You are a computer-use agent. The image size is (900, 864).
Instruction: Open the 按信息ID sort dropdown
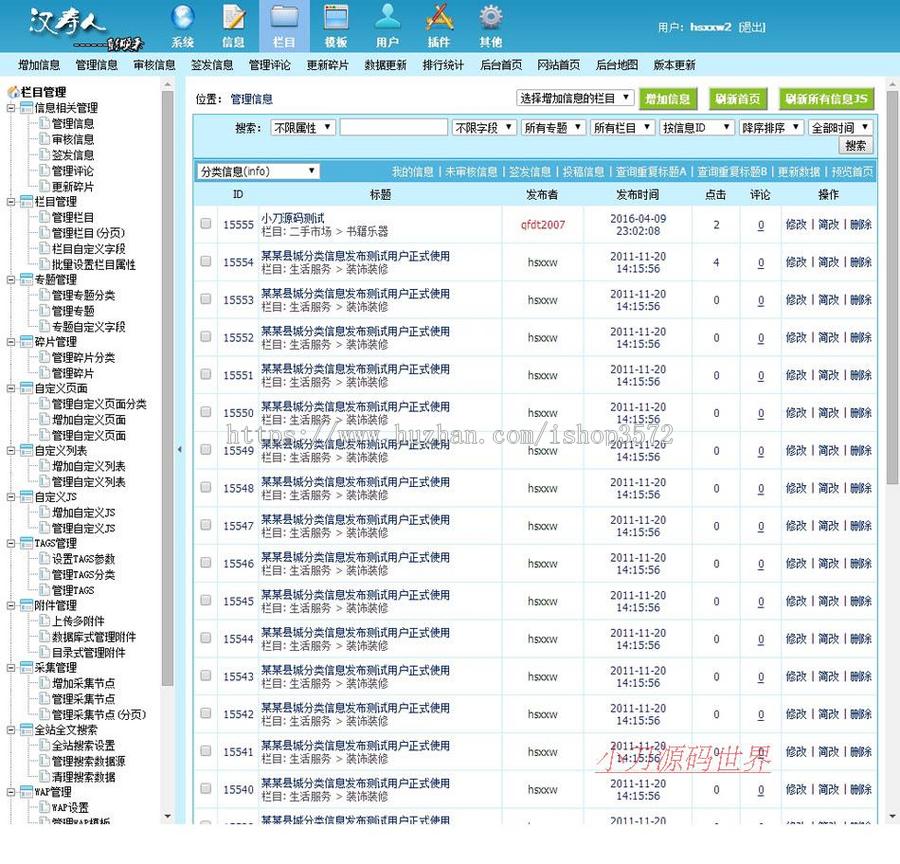click(697, 127)
